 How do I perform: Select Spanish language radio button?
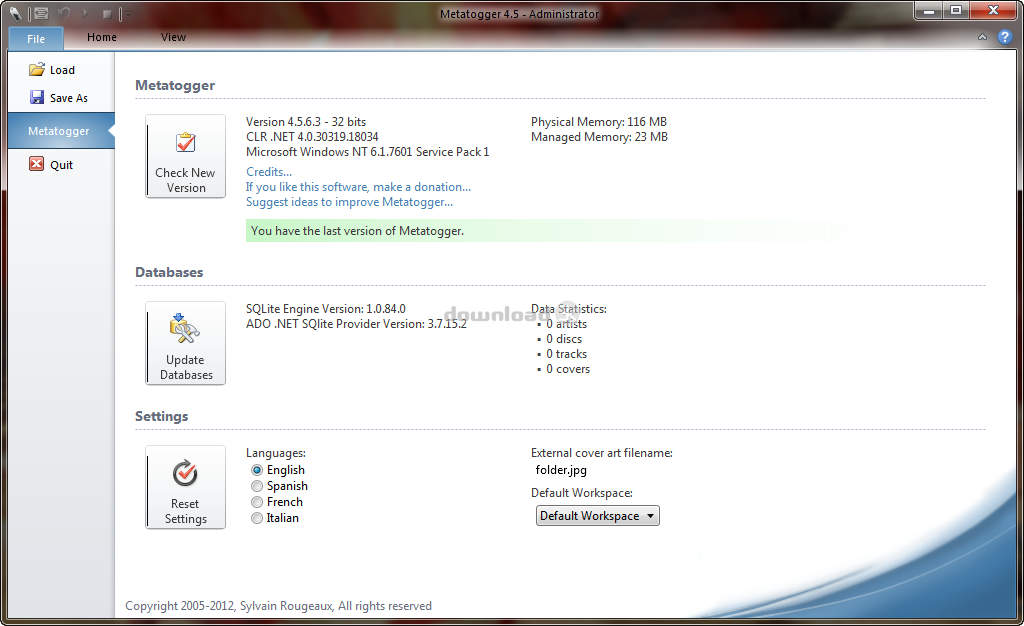[257, 486]
